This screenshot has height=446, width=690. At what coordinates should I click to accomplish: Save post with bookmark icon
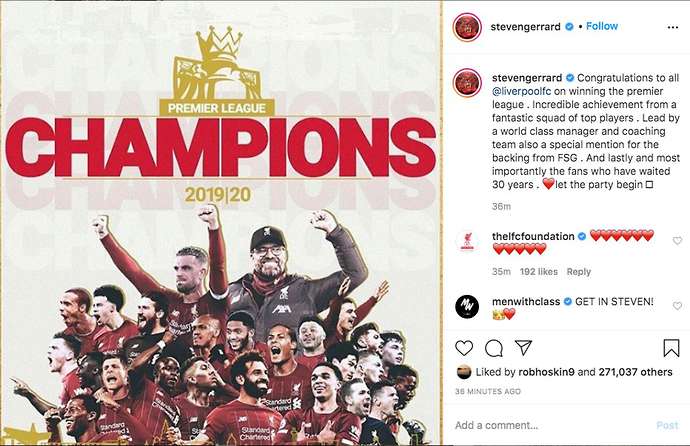[671, 348]
